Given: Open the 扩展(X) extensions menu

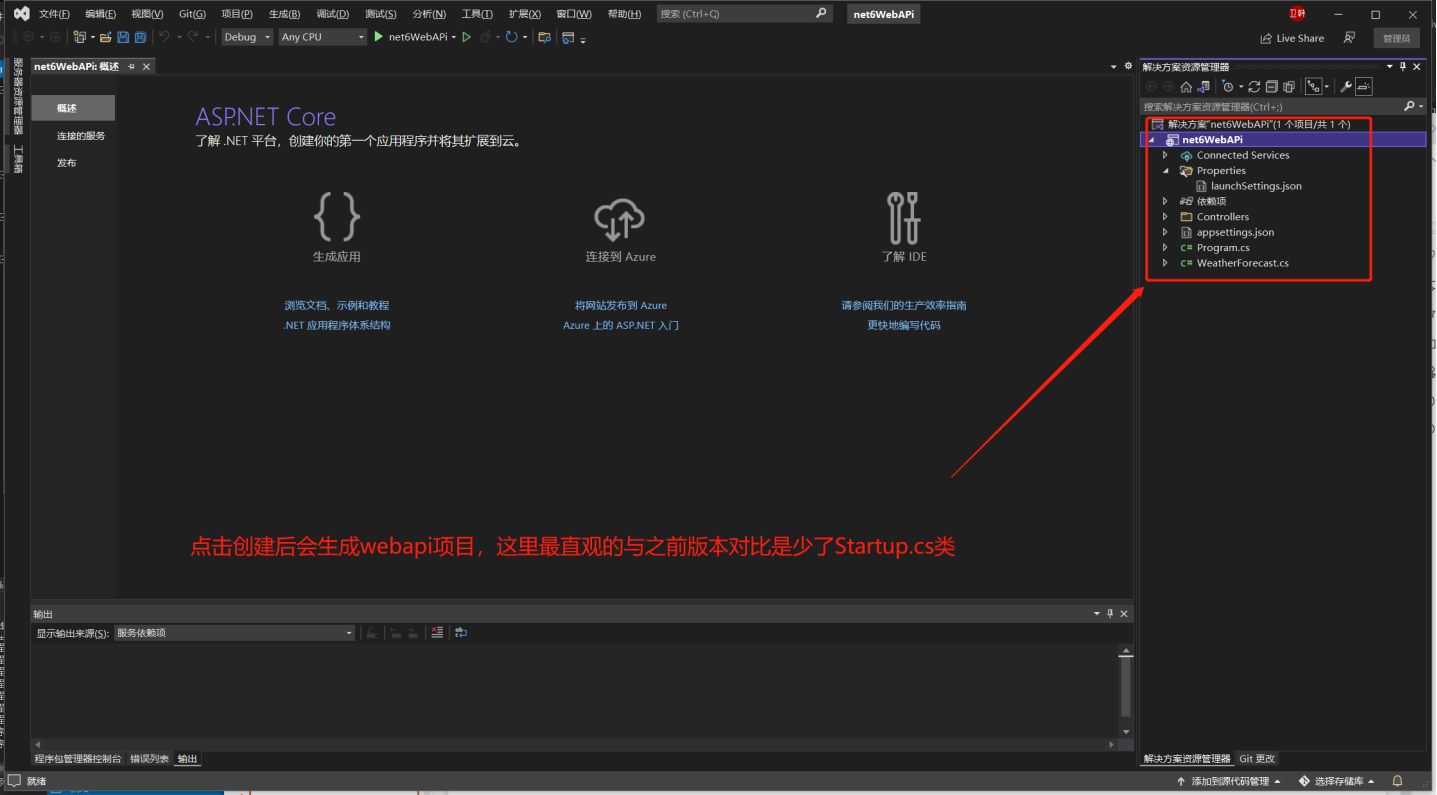Looking at the screenshot, I should coord(524,14).
